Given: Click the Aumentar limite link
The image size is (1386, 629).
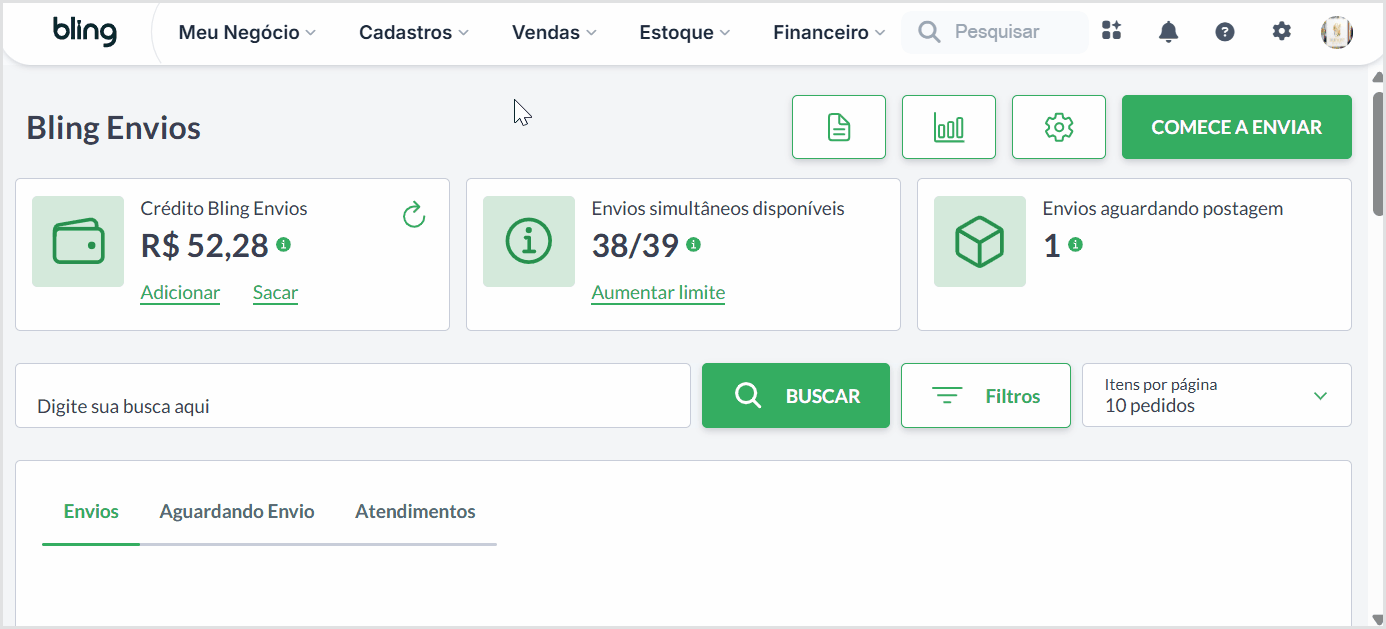Looking at the screenshot, I should click(658, 293).
